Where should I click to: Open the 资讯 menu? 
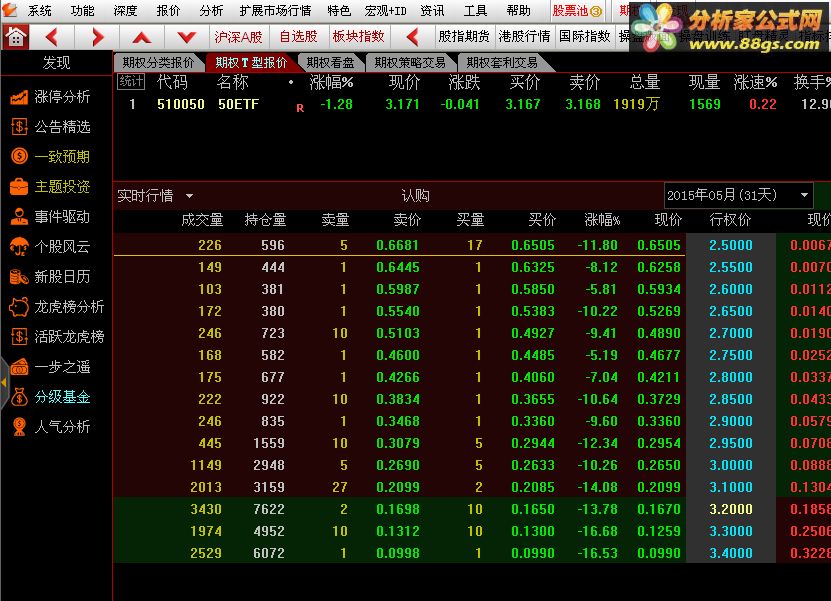(432, 11)
